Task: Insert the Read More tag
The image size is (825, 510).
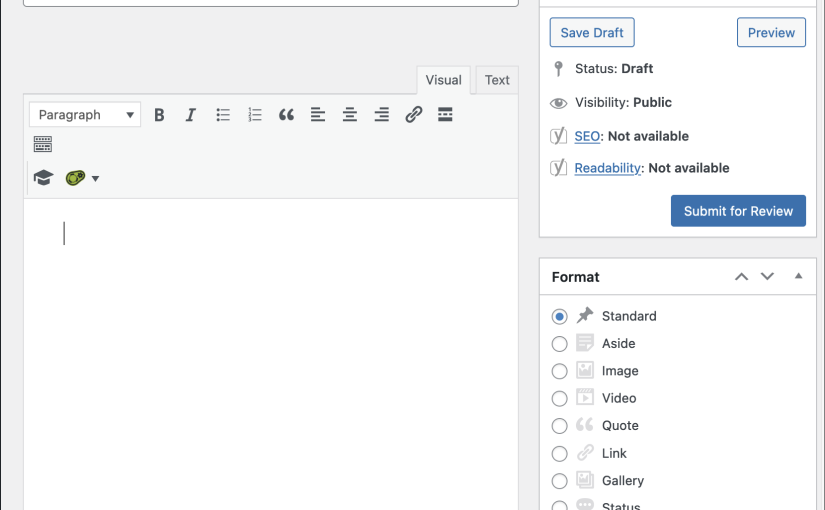Action: point(445,115)
